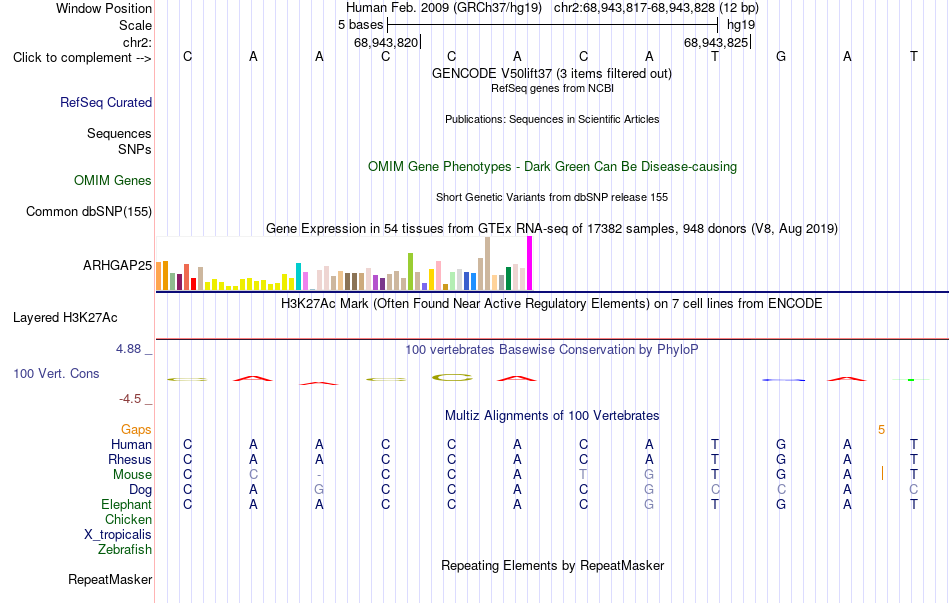Viewport: 950px width, 603px height.
Task: Click the lime green bar in GTEx chart
Action: click(410, 272)
